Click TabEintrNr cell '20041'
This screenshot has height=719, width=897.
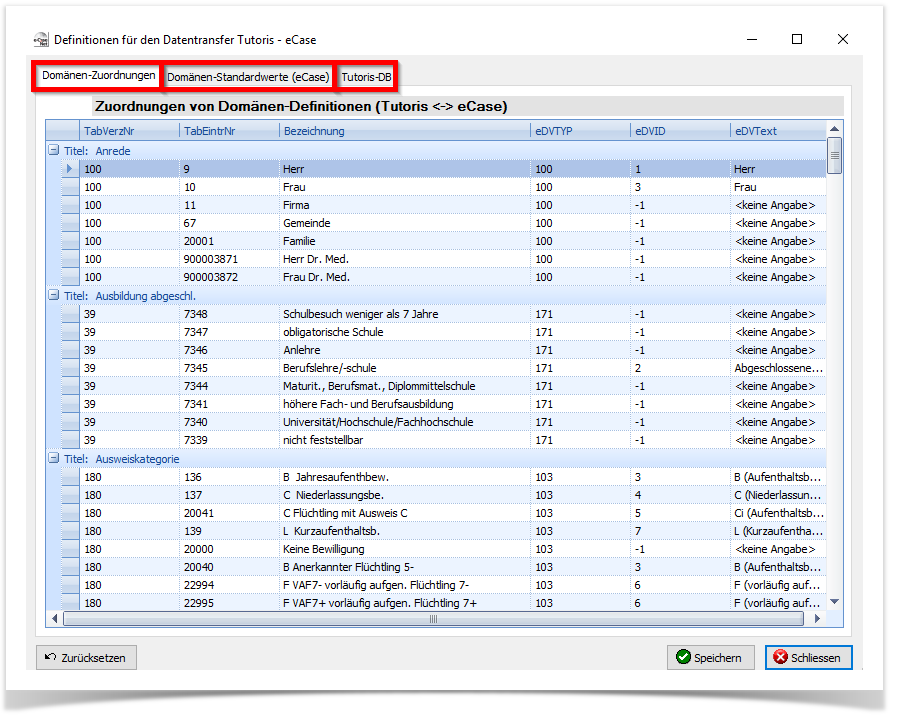pos(229,513)
